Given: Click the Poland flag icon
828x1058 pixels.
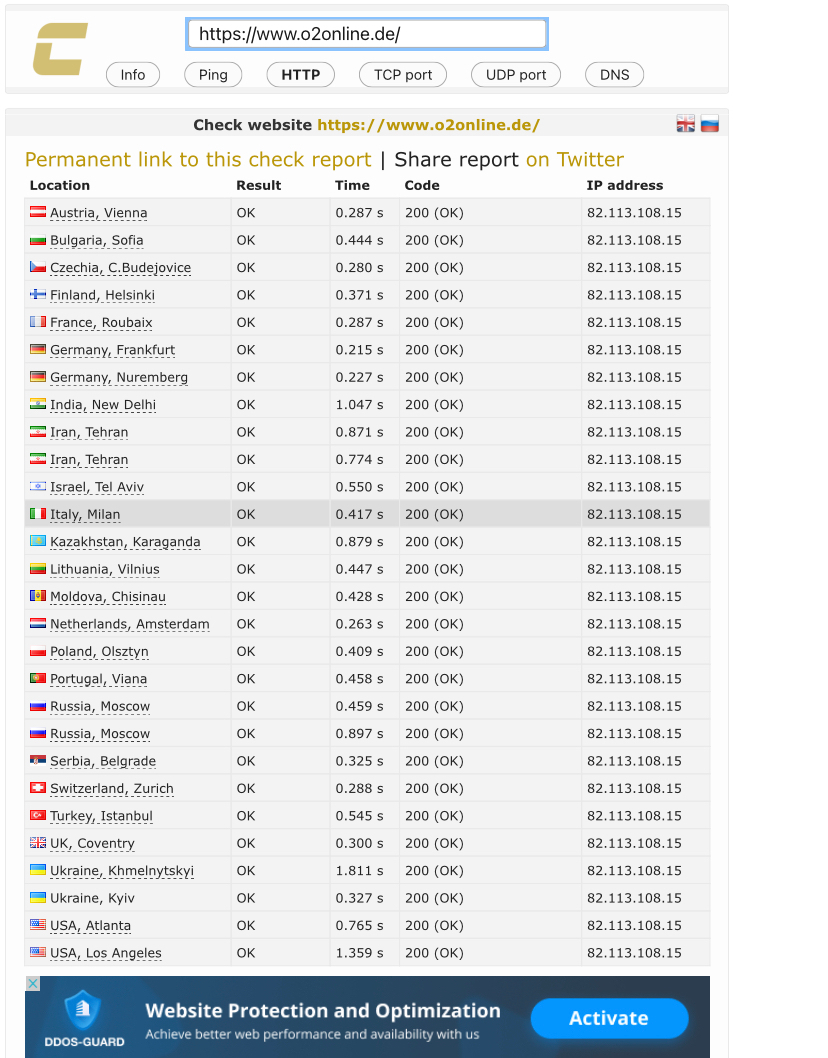Looking at the screenshot, I should click(x=38, y=650).
